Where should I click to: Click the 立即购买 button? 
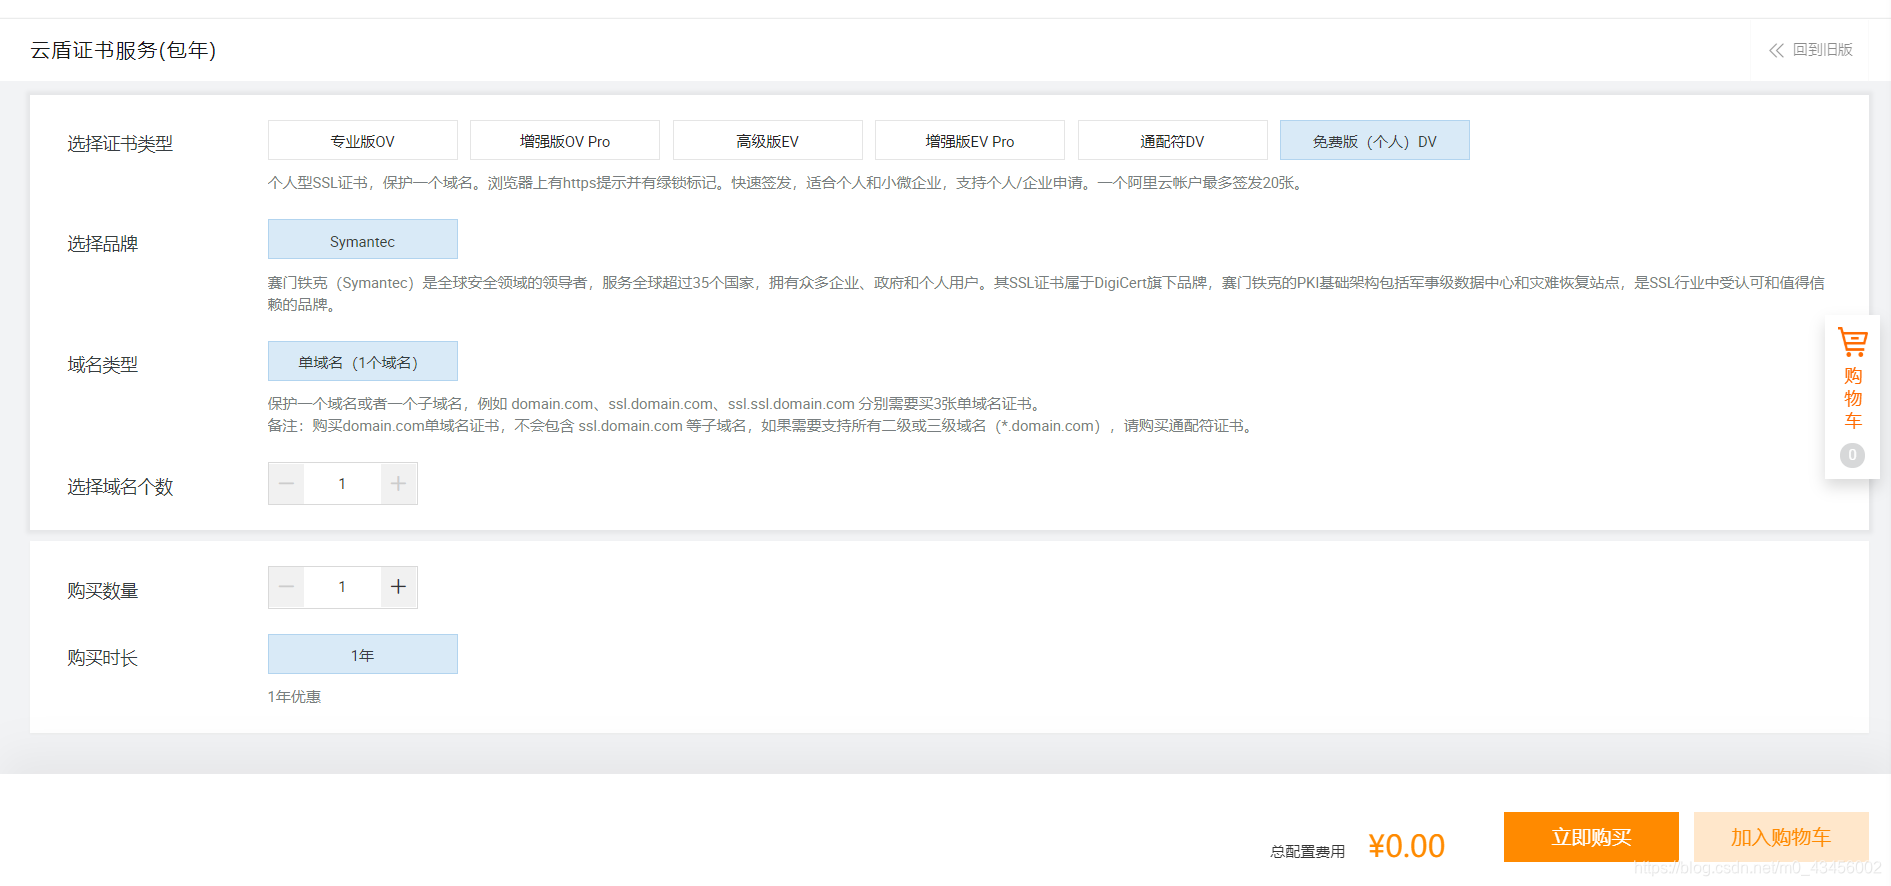coord(1591,837)
